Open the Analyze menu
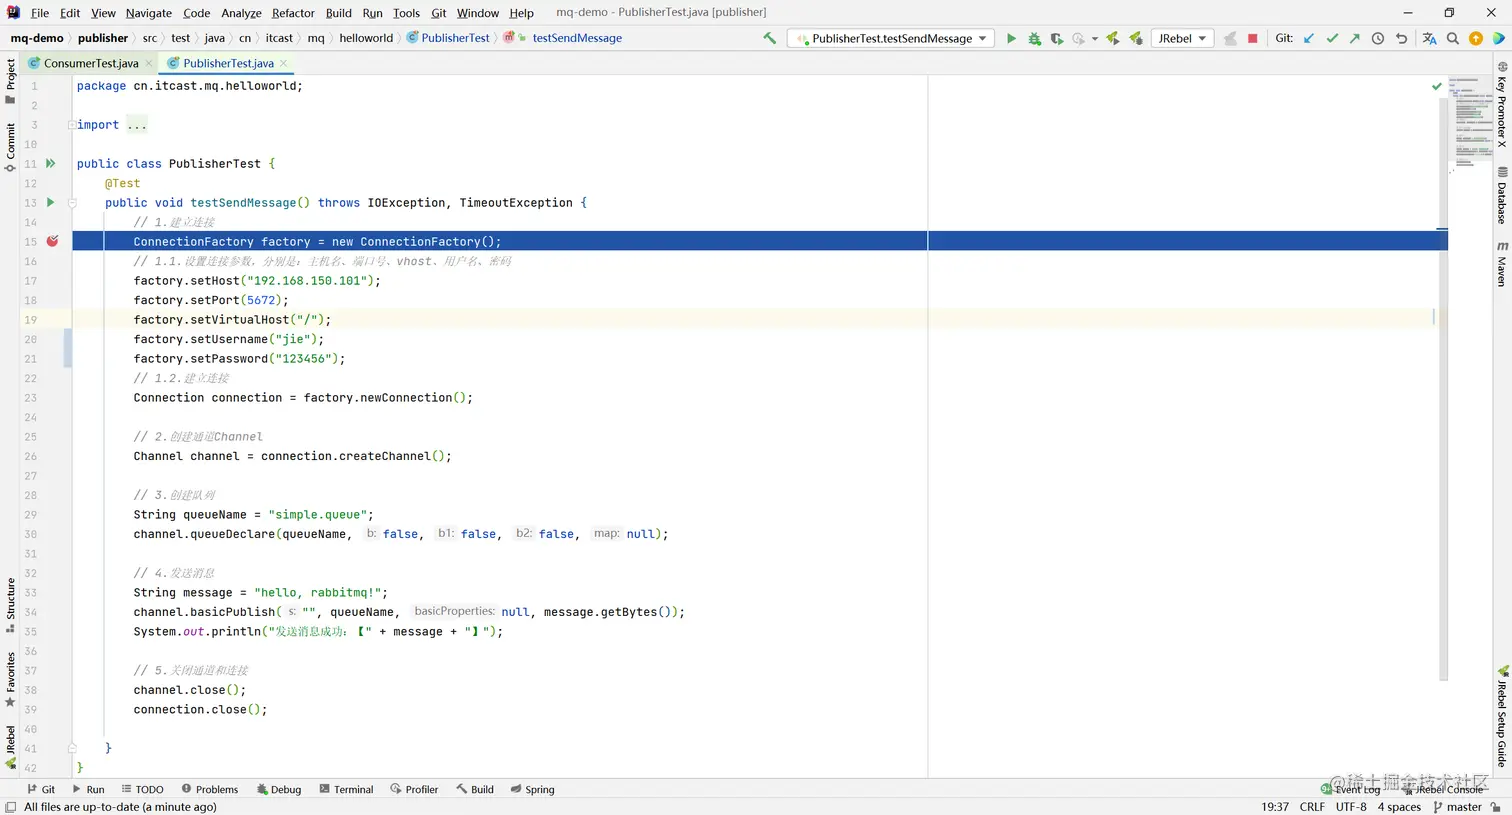The image size is (1512, 815). point(241,13)
